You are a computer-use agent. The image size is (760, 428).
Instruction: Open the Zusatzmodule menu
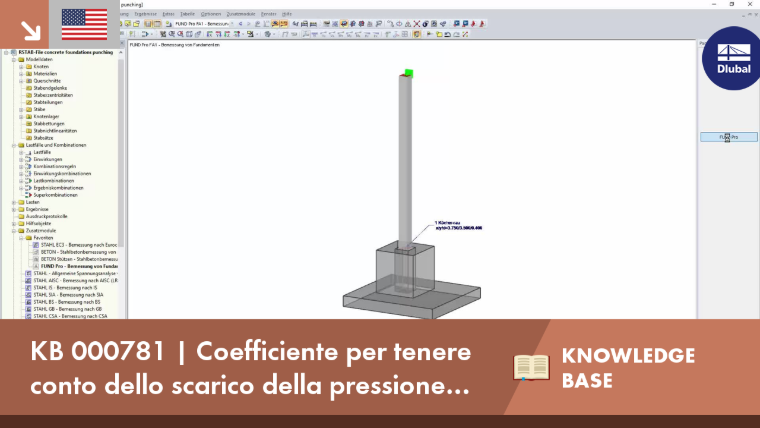[x=241, y=14]
